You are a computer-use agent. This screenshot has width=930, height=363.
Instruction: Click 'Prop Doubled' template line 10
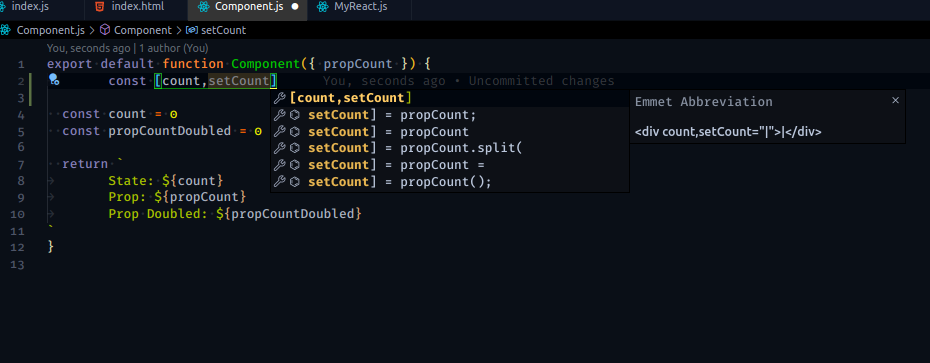point(235,213)
